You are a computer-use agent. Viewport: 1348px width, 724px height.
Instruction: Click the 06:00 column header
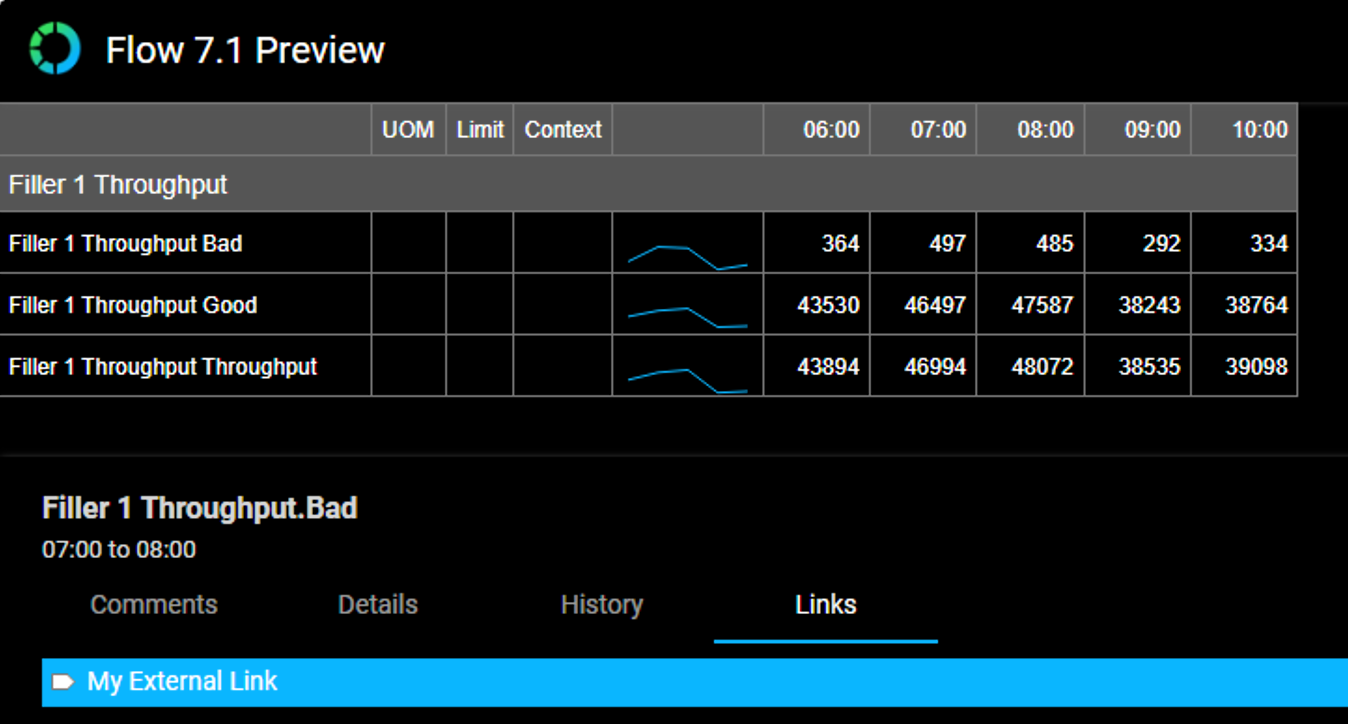click(x=817, y=130)
